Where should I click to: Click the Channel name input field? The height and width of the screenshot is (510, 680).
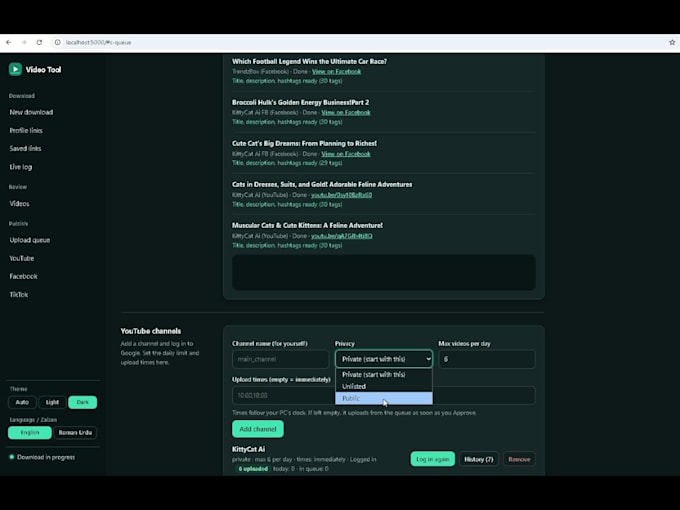pyautogui.click(x=280, y=360)
